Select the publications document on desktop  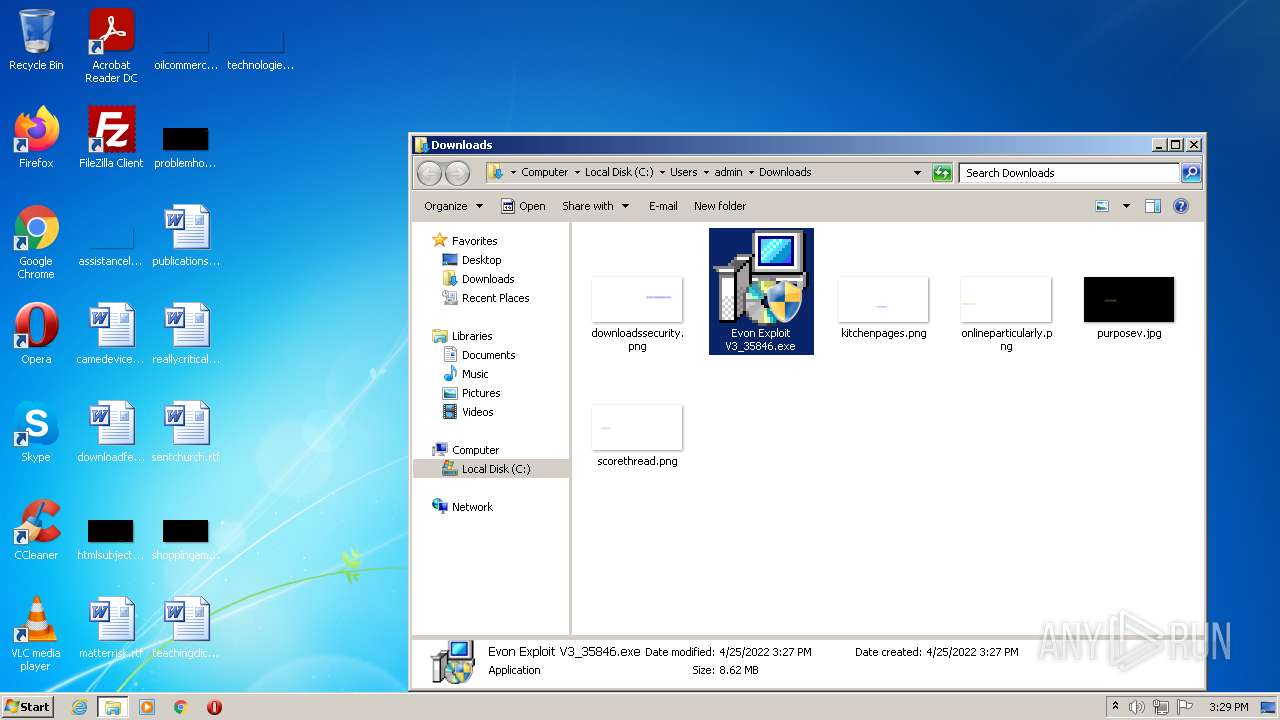point(186,236)
